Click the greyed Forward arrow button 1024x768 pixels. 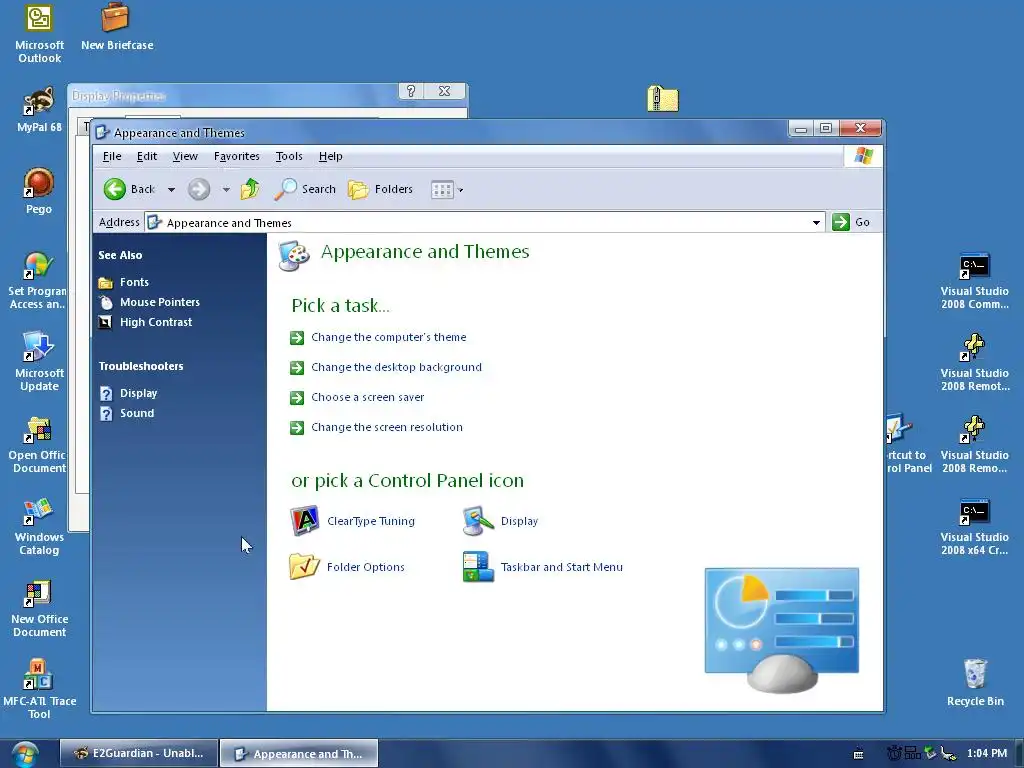pyautogui.click(x=199, y=189)
